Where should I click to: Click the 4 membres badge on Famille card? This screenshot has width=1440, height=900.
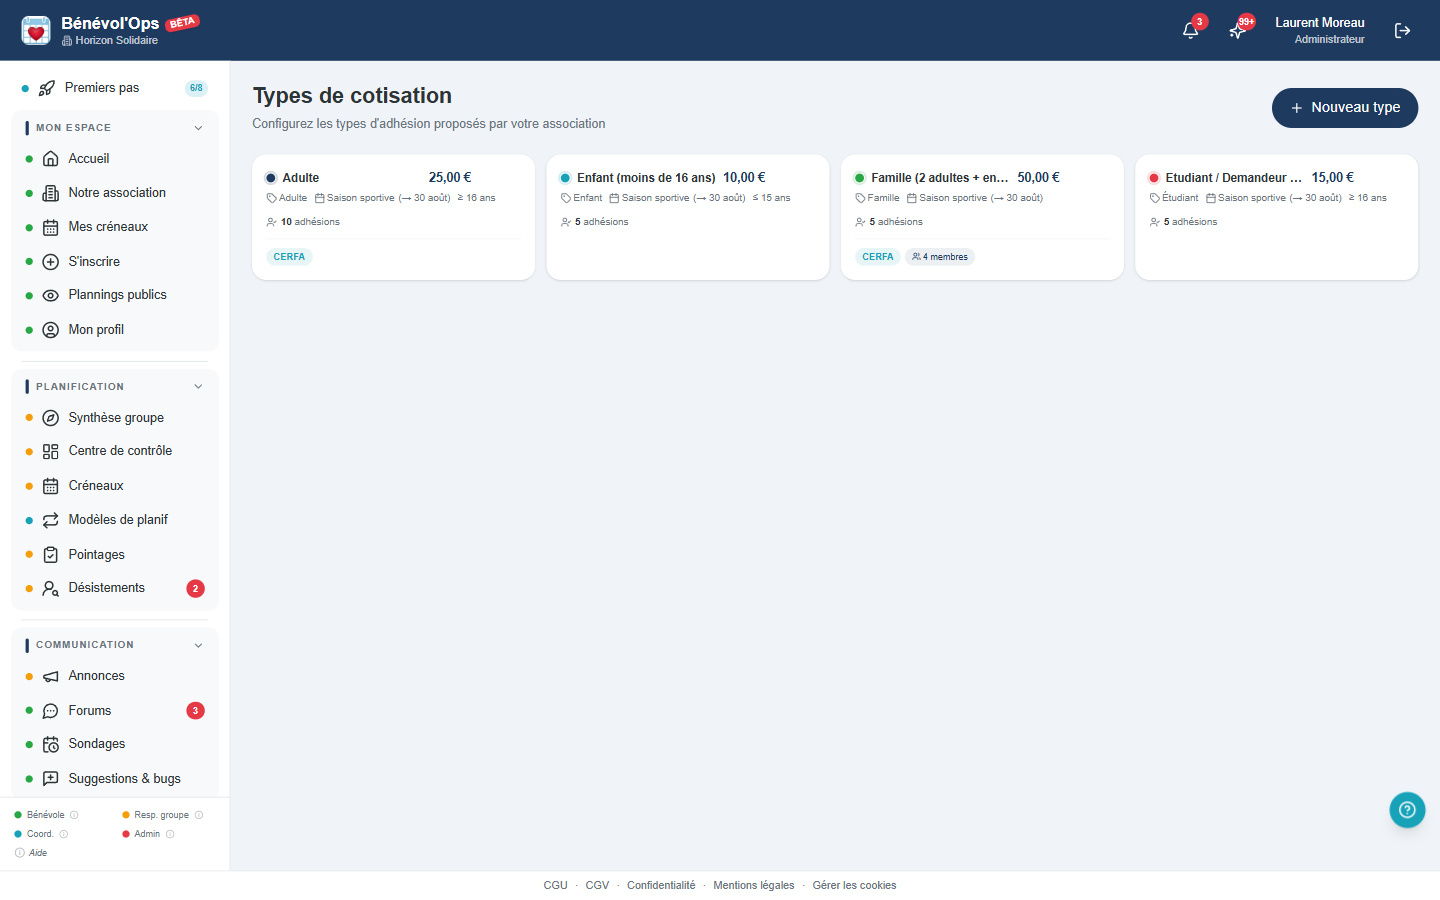pos(940,257)
